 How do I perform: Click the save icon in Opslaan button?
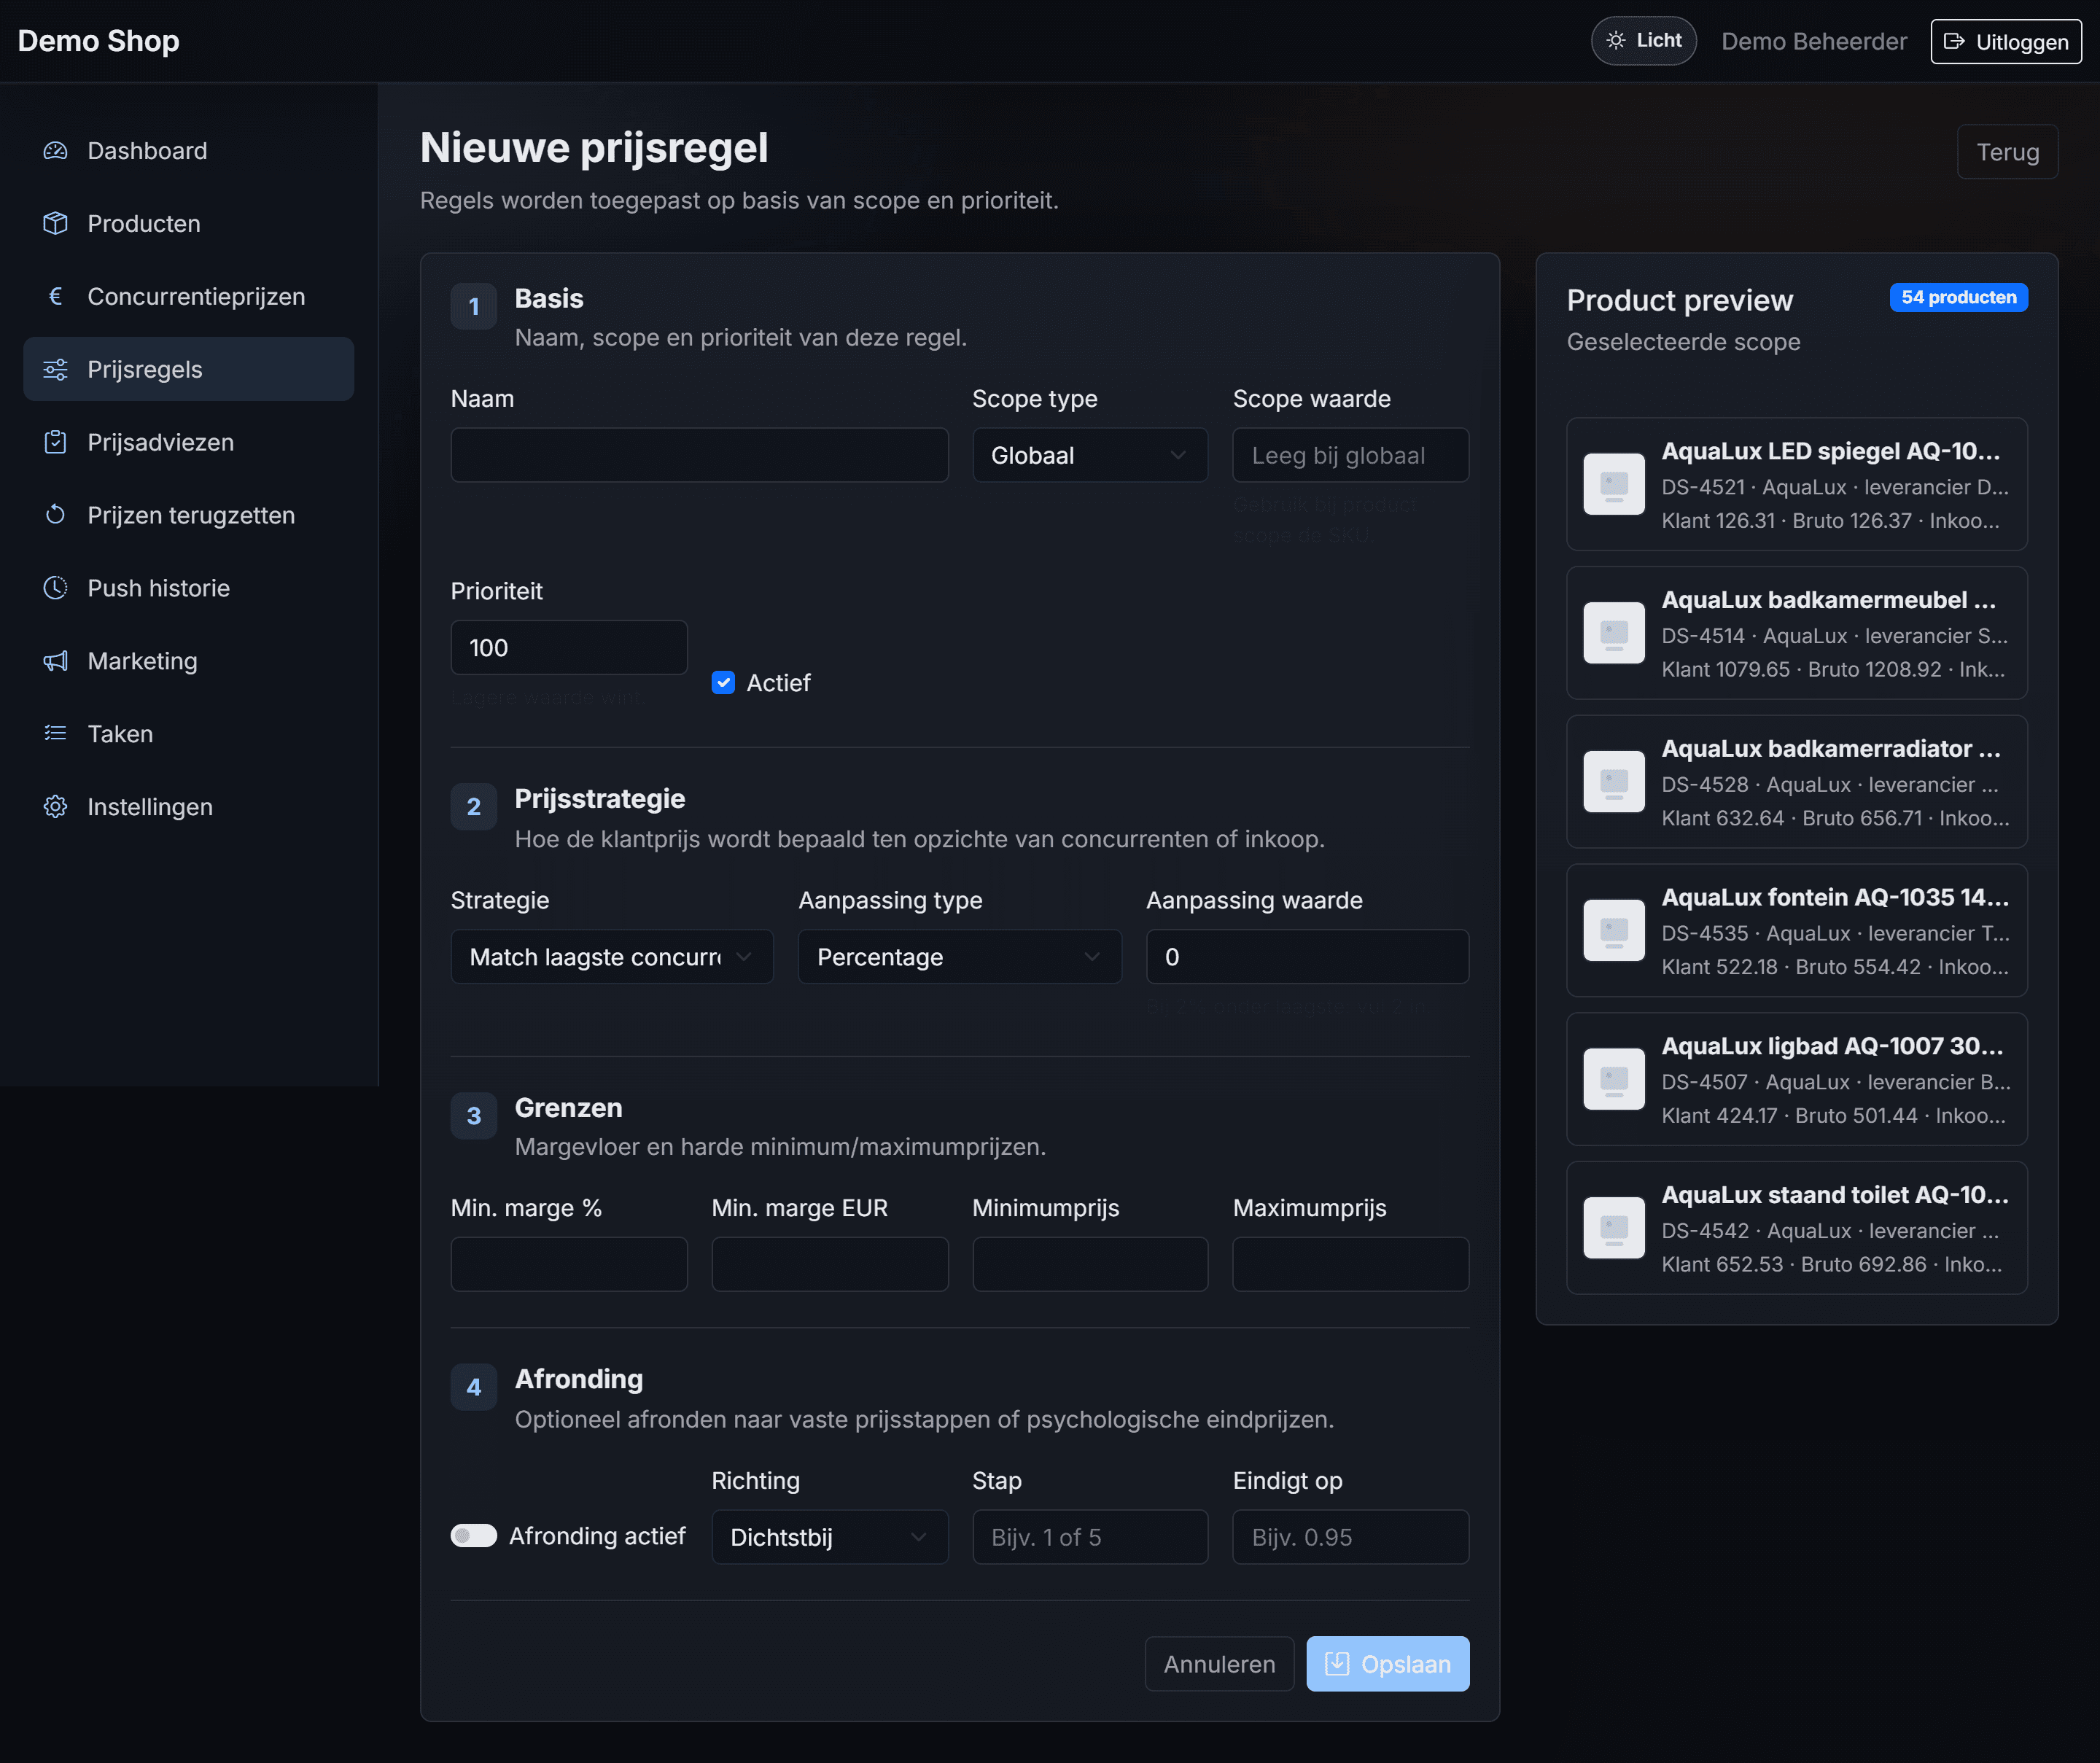pos(1337,1665)
